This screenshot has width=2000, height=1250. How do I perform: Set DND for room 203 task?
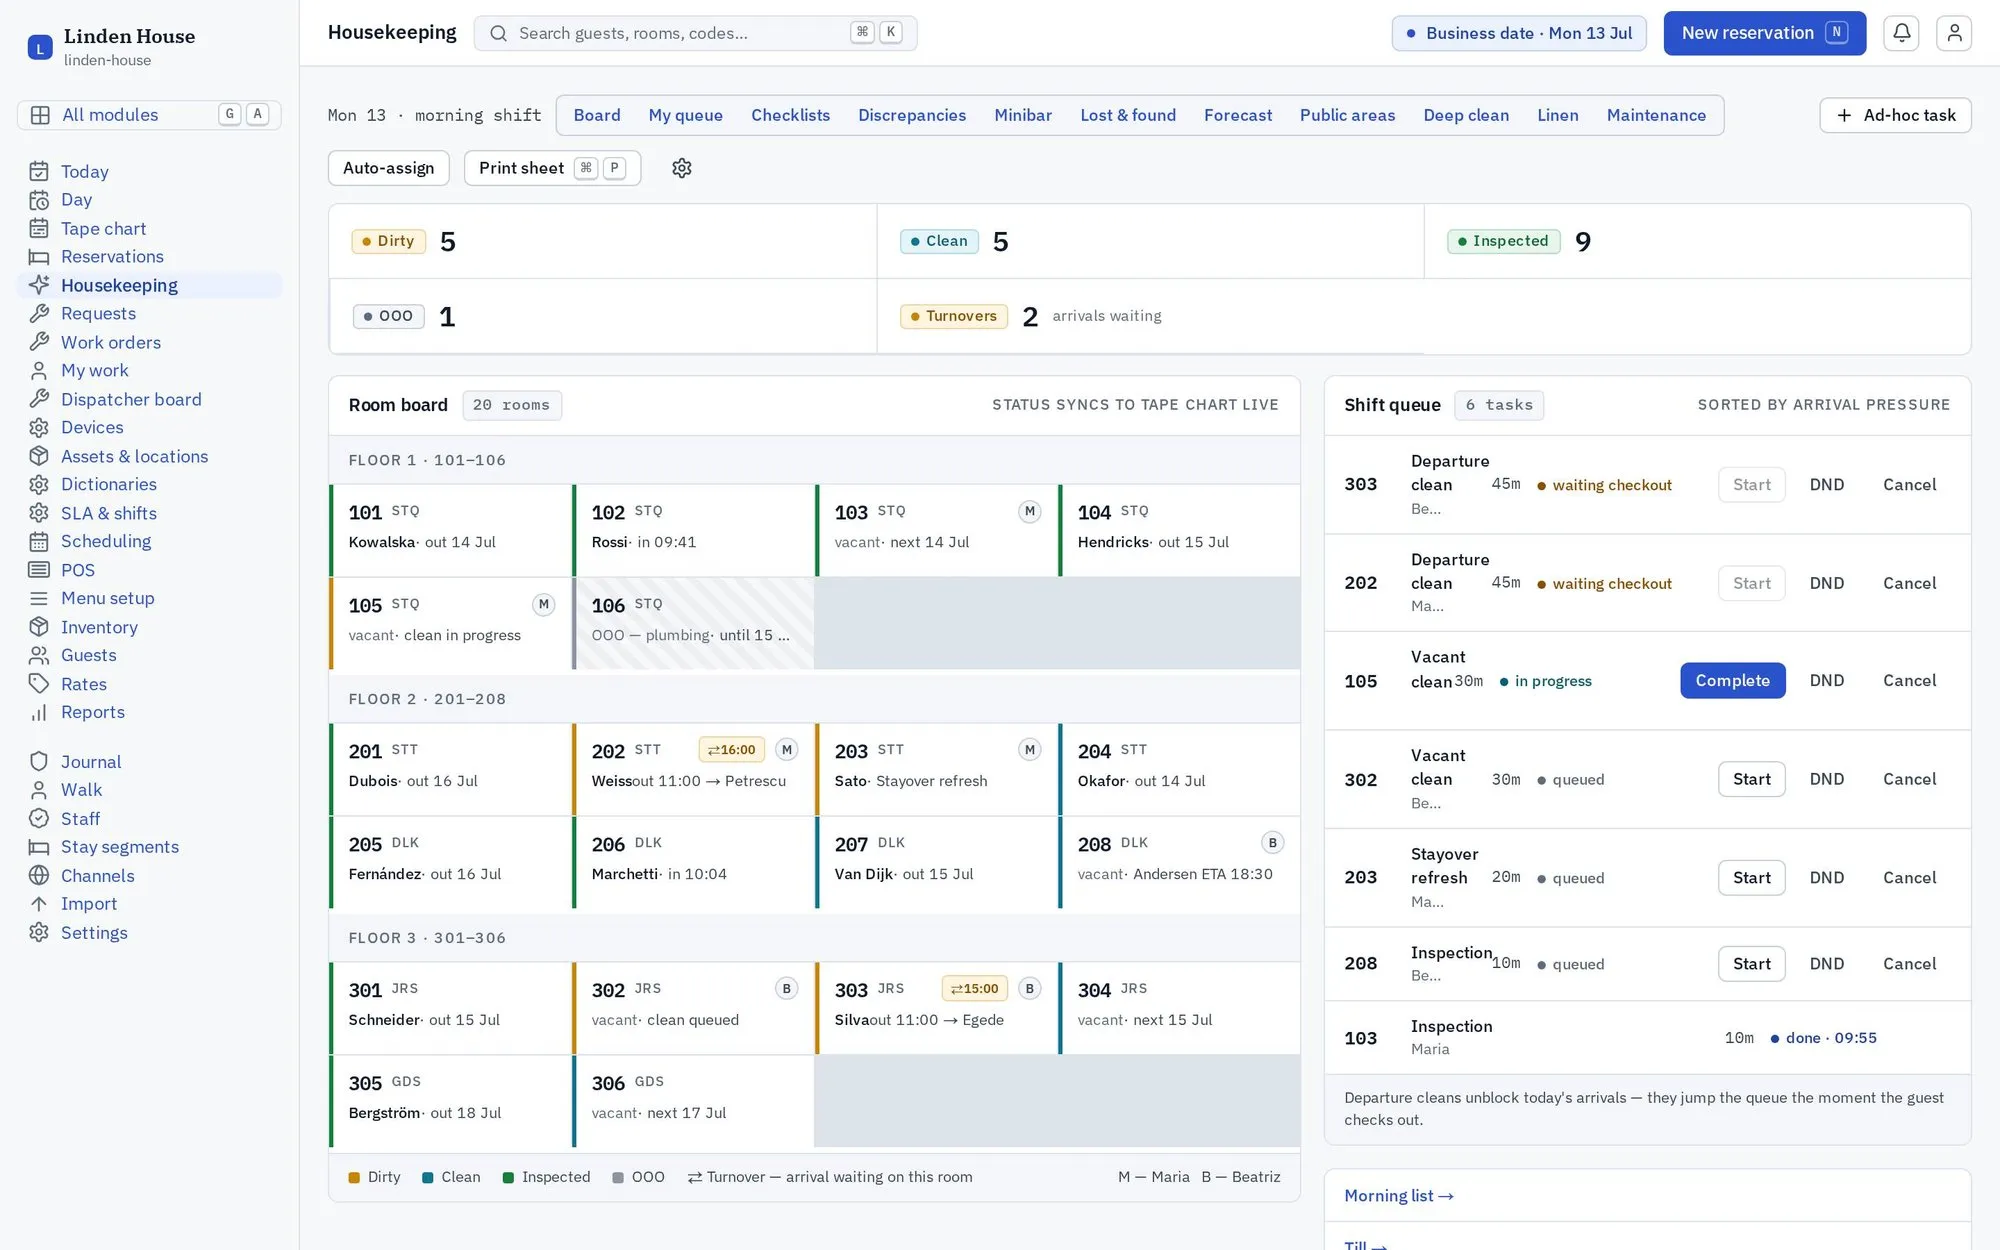coord(1826,878)
